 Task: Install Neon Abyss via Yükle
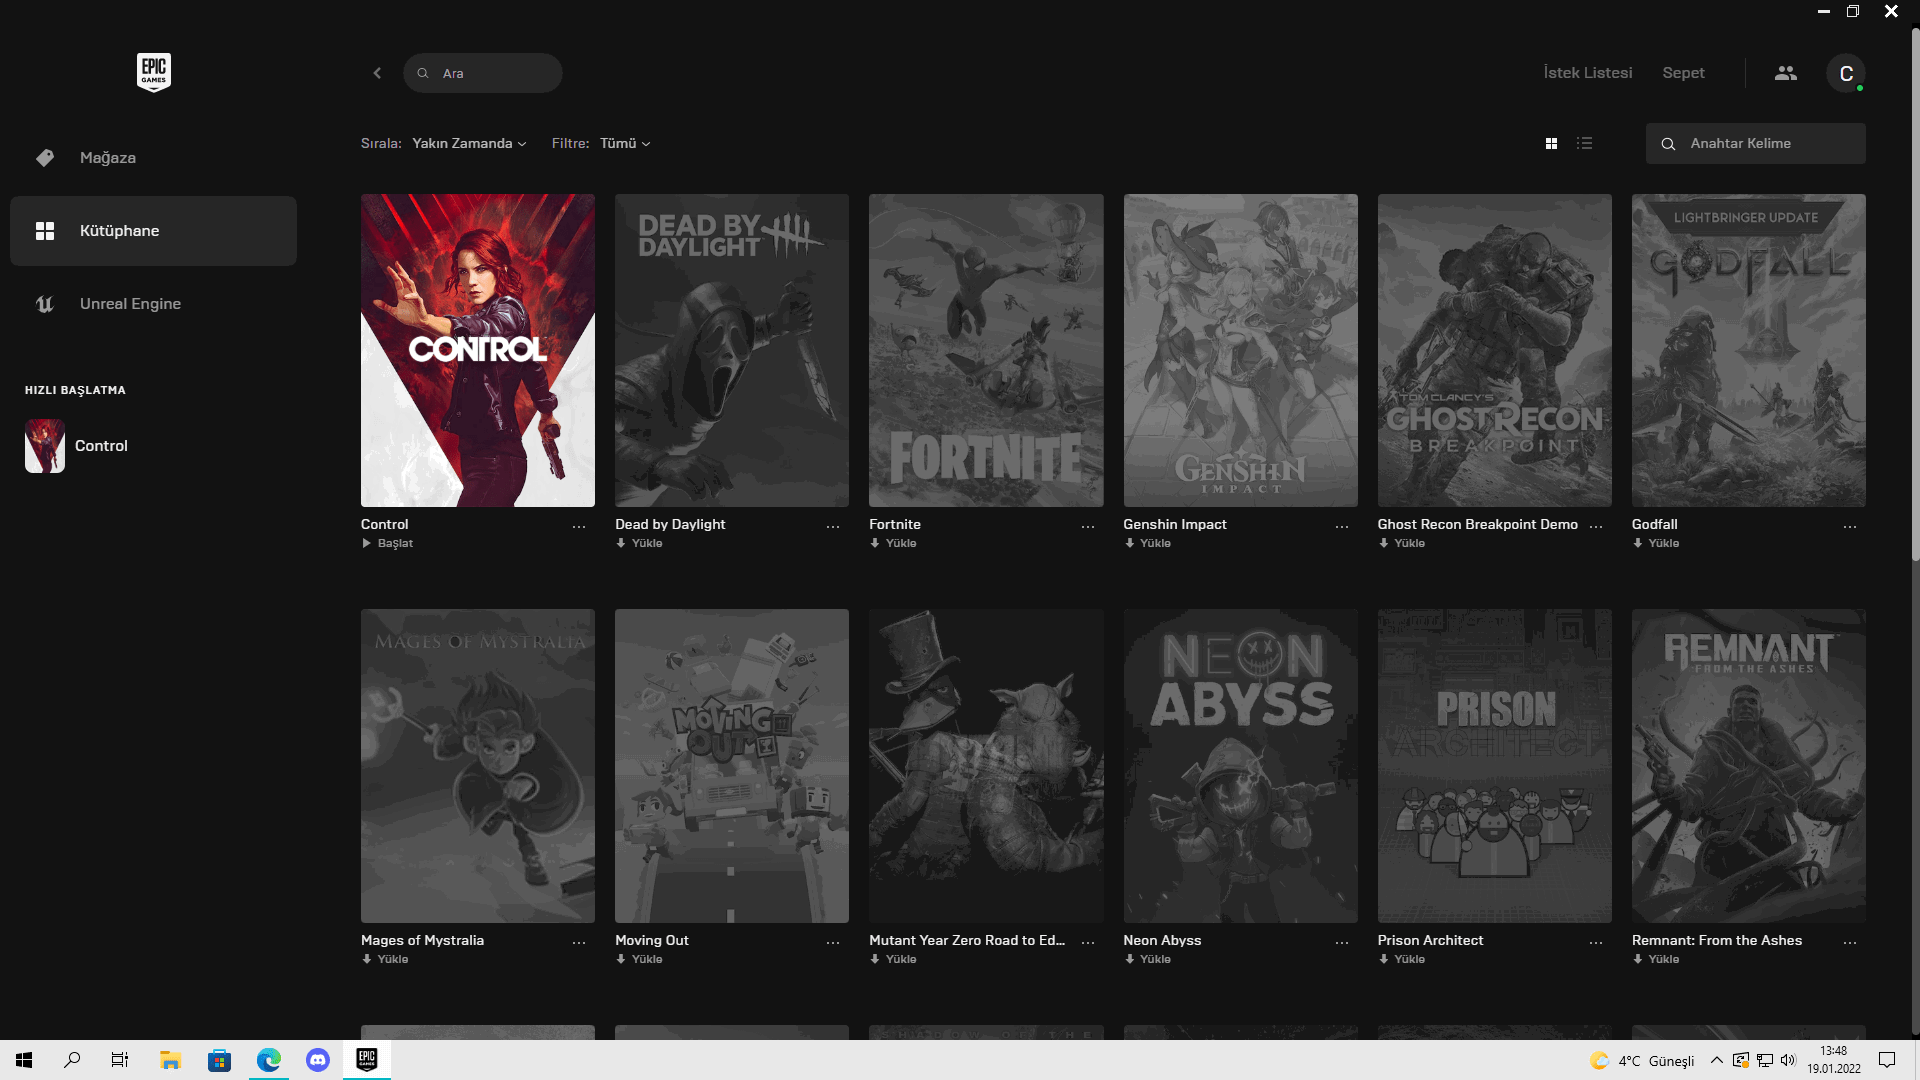click(x=1147, y=960)
